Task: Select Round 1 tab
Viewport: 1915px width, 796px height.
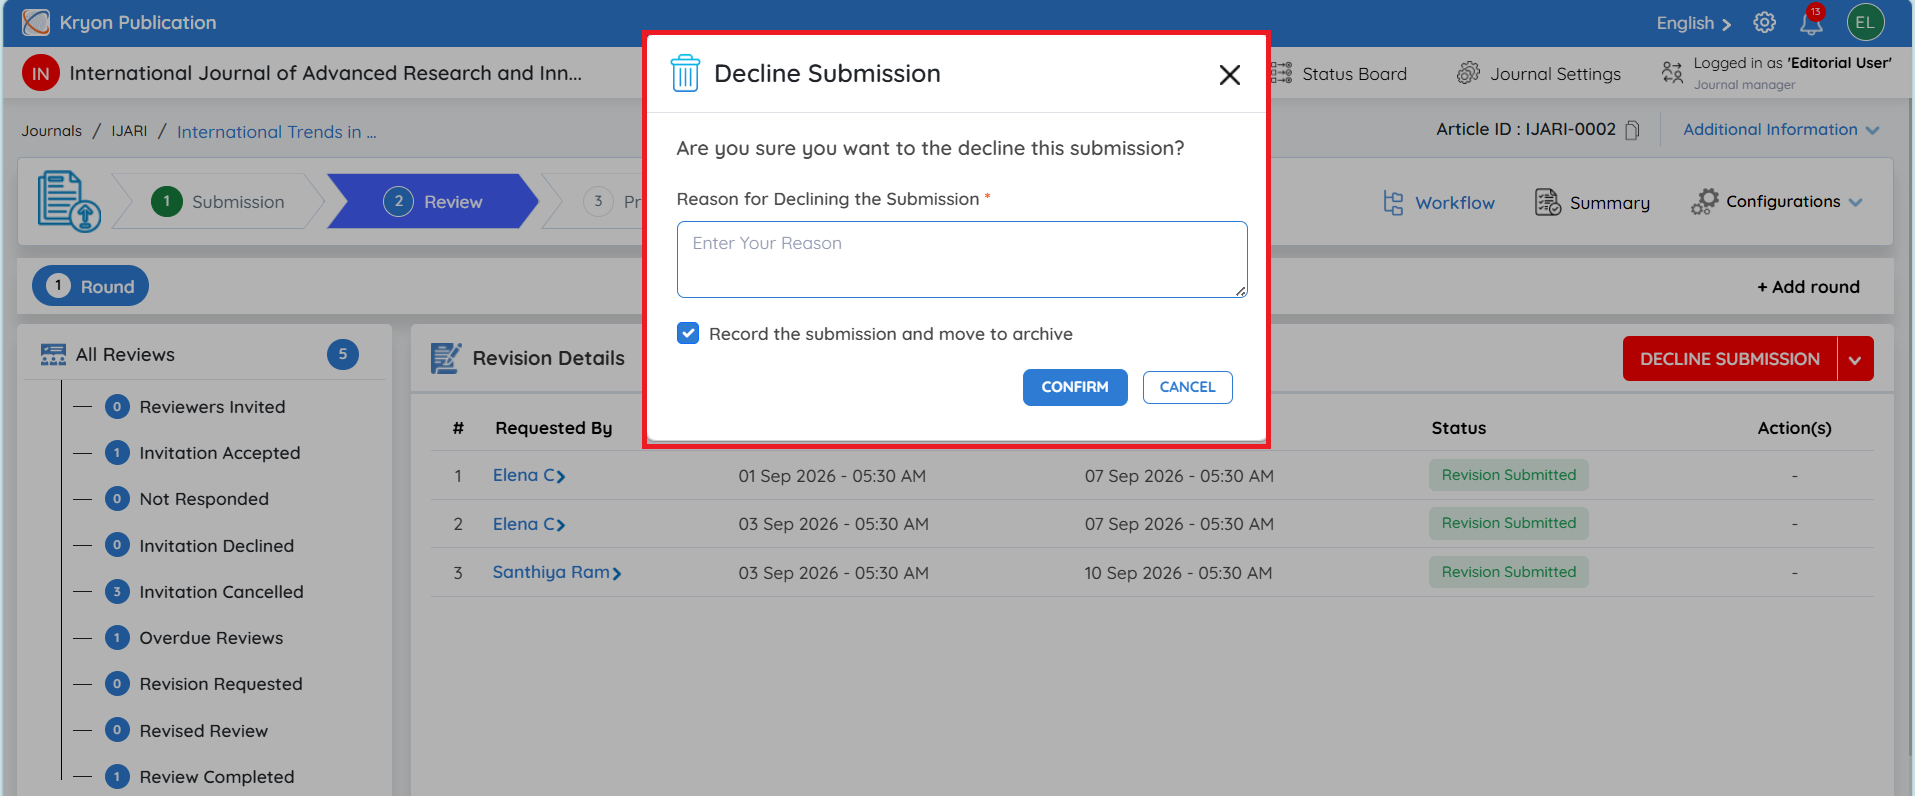Action: 90,286
